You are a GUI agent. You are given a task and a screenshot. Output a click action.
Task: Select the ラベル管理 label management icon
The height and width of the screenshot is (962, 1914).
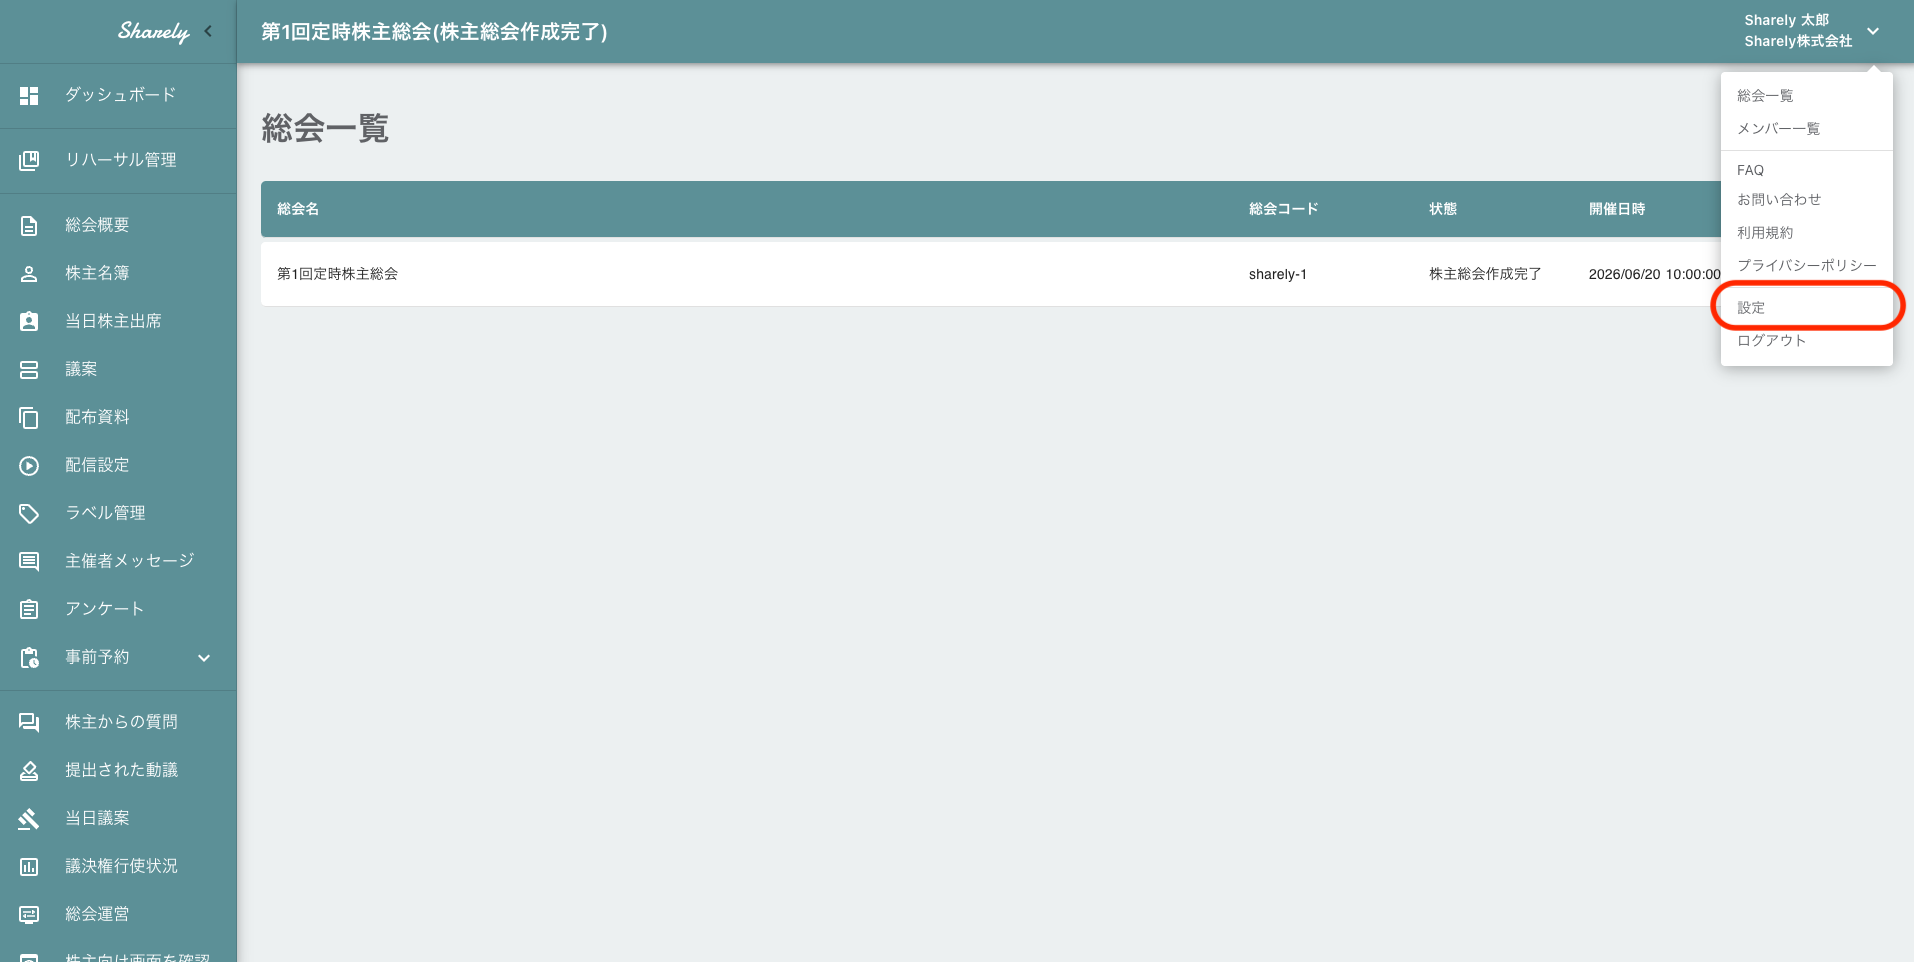28,512
